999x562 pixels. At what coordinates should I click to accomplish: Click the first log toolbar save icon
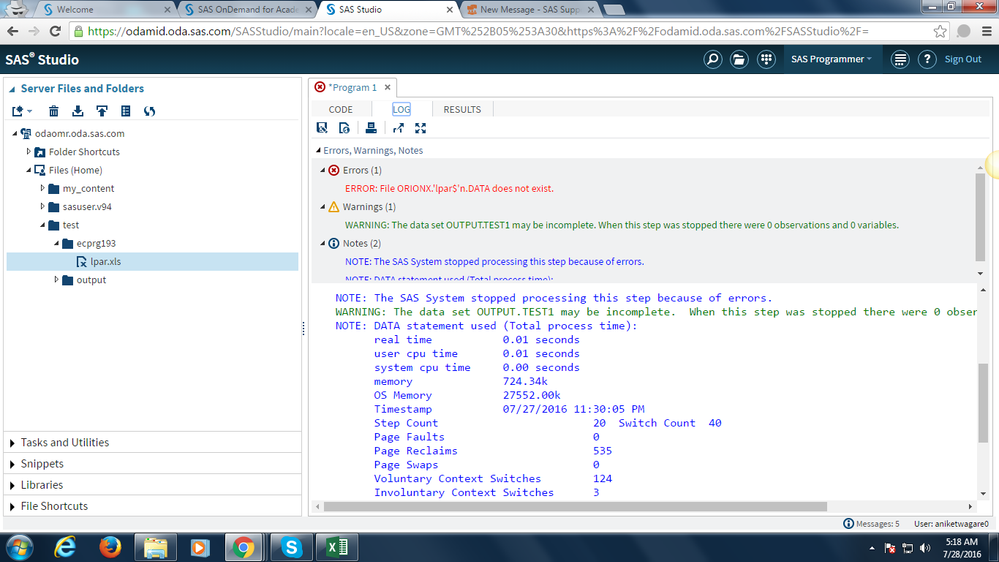322,128
